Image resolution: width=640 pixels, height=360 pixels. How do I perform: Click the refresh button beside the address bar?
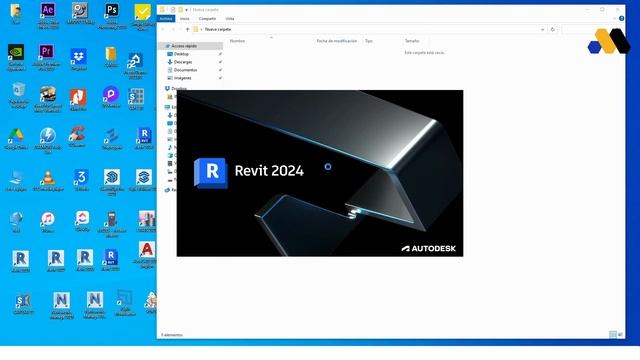point(553,29)
